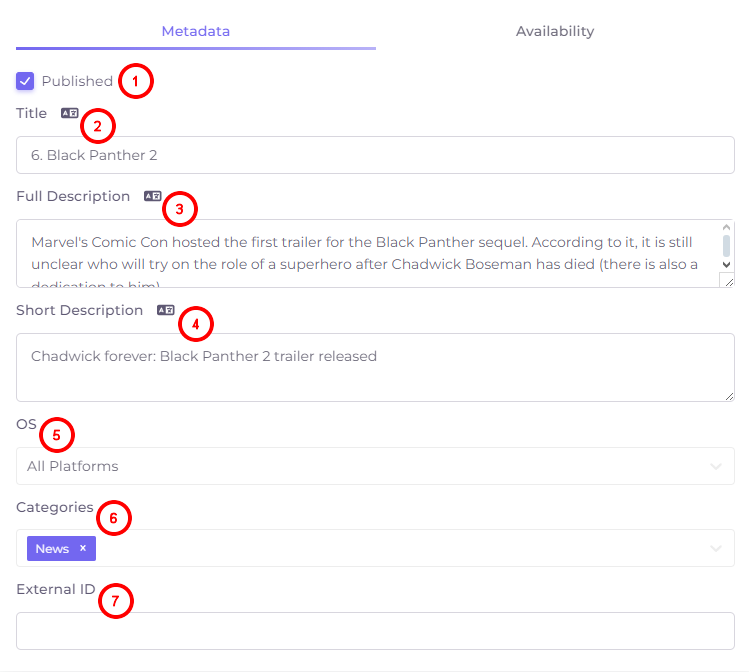The image size is (749, 672).
Task: Open the translation icon beside Full Description
Action: point(153,196)
